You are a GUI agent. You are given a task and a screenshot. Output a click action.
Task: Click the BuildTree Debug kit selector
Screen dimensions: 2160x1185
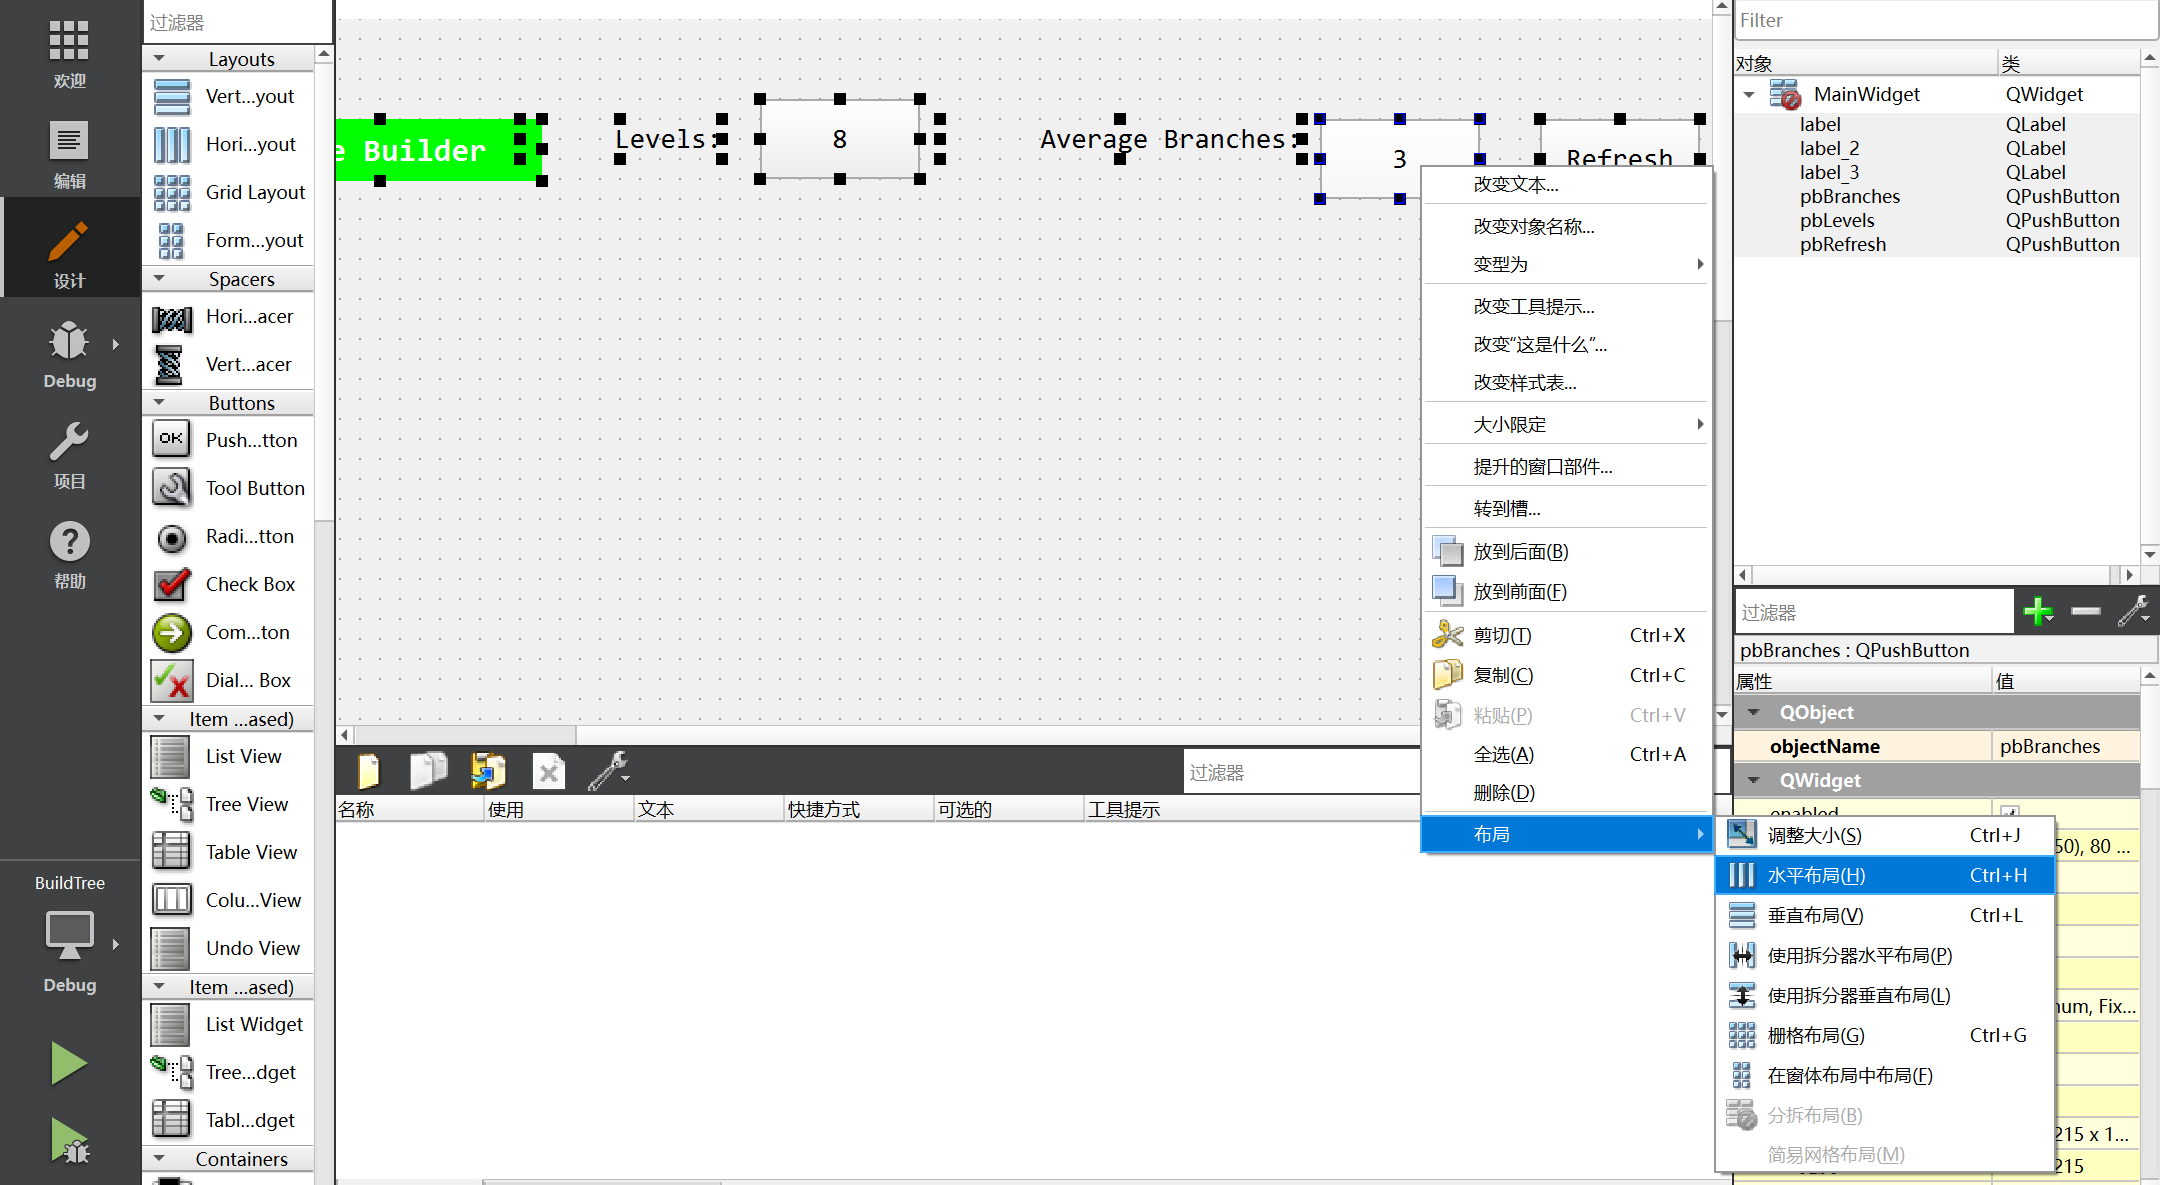click(70, 935)
